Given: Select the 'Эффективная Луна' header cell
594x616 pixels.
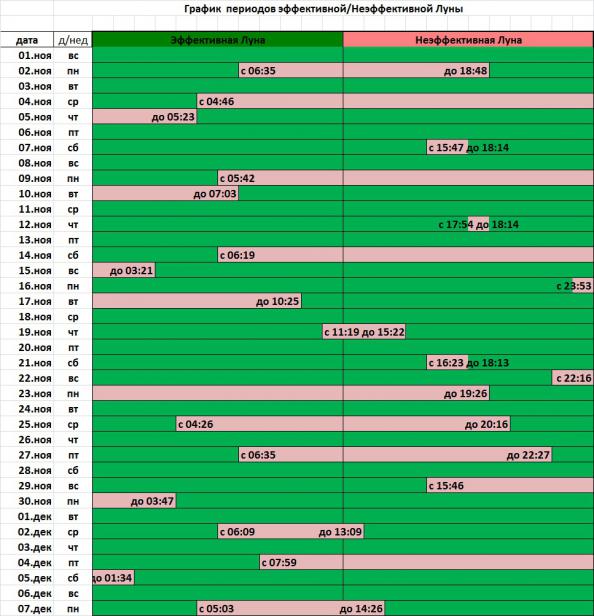Looking at the screenshot, I should coord(218,40).
